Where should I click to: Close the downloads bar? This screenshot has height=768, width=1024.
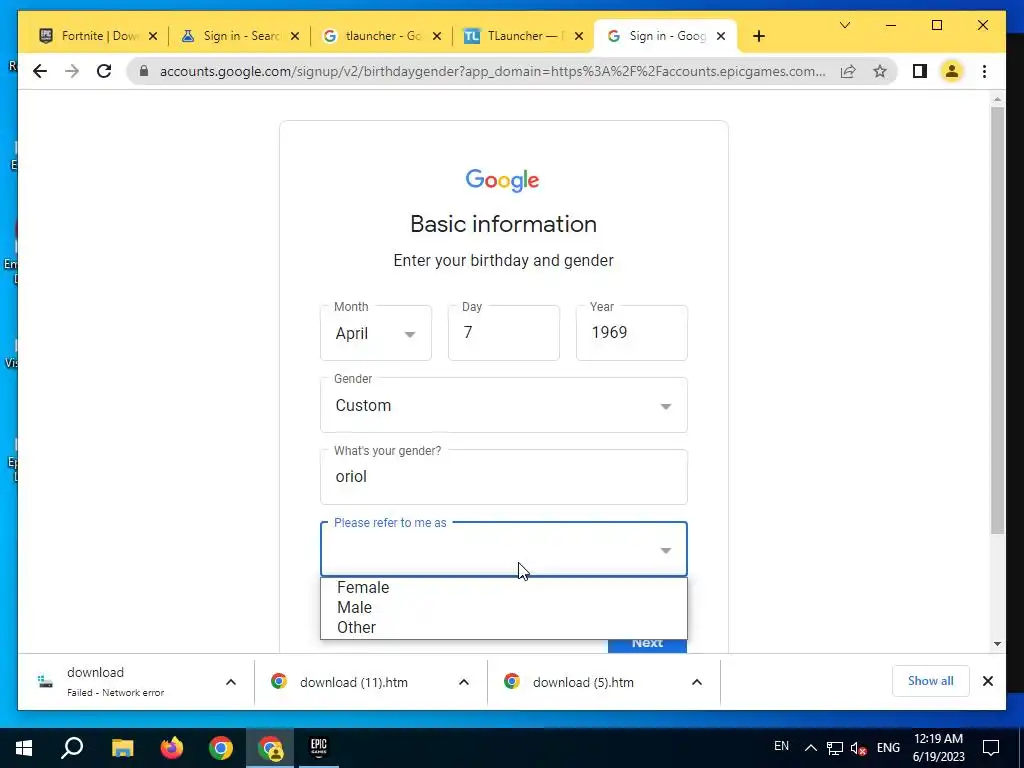(x=987, y=681)
